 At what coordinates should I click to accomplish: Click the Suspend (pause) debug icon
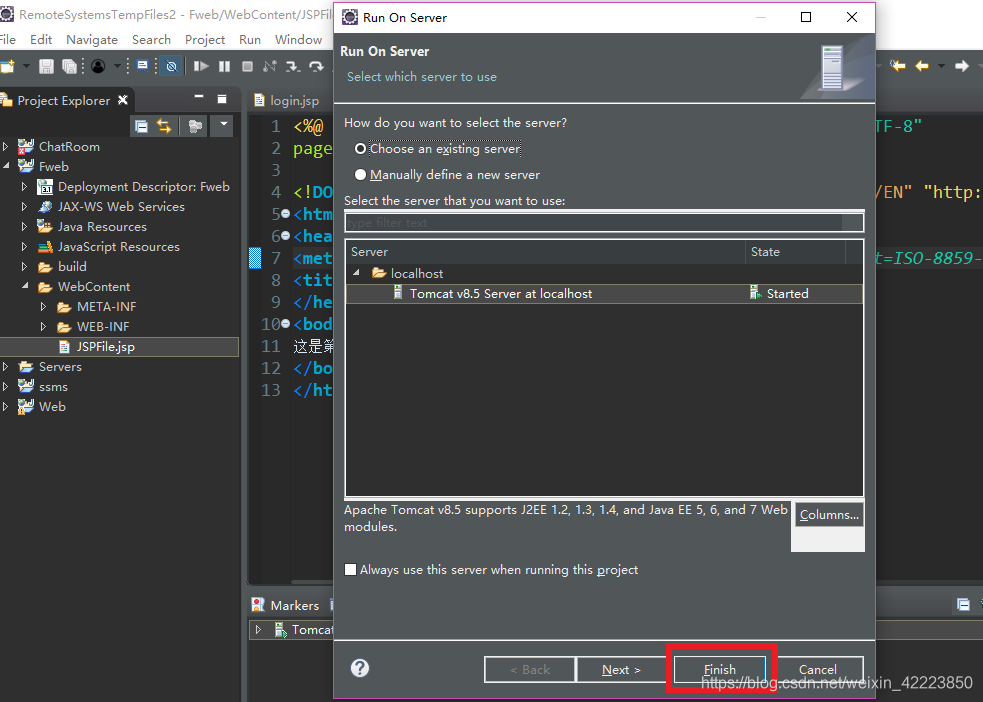224,66
